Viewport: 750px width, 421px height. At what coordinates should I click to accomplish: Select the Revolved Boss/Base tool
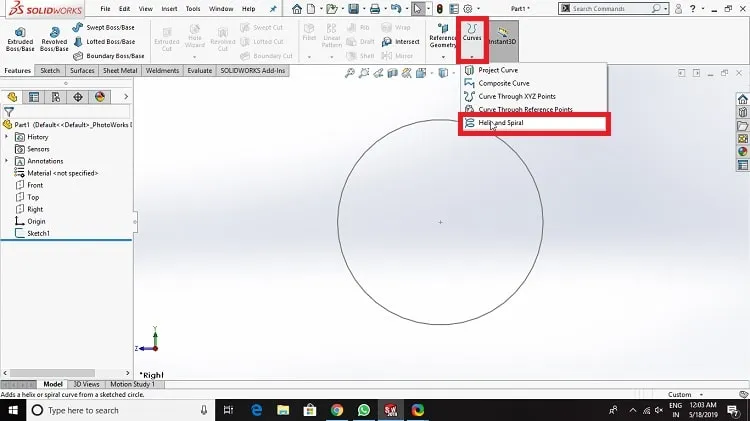coord(54,39)
